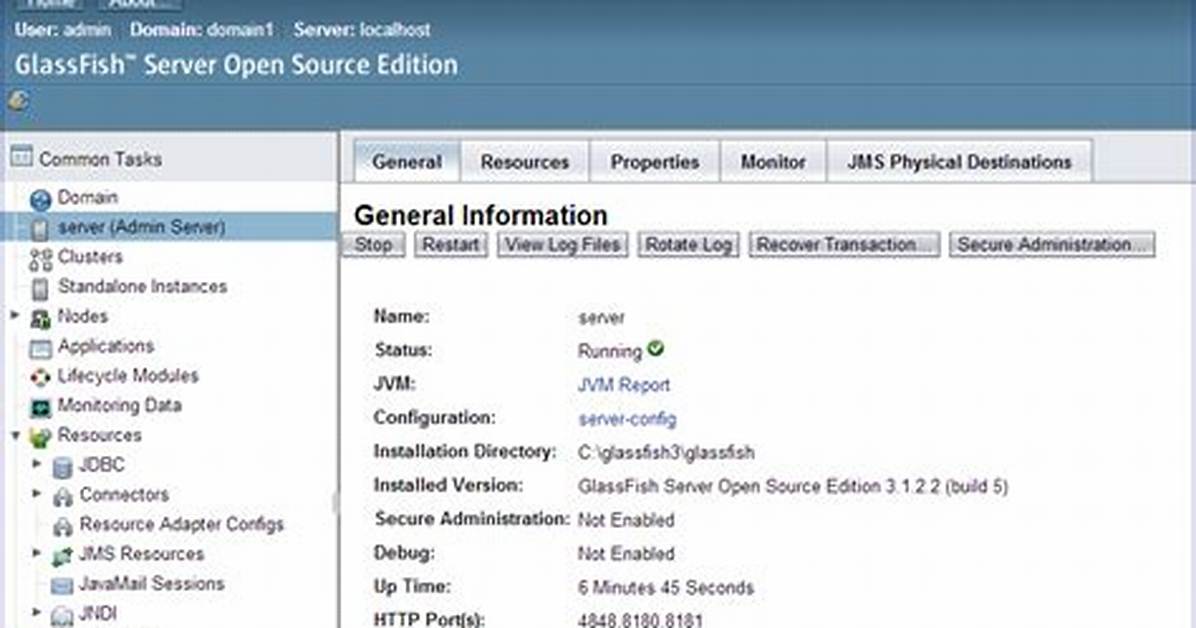Click the Applications icon
The height and width of the screenshot is (628, 1196).
(x=40, y=348)
